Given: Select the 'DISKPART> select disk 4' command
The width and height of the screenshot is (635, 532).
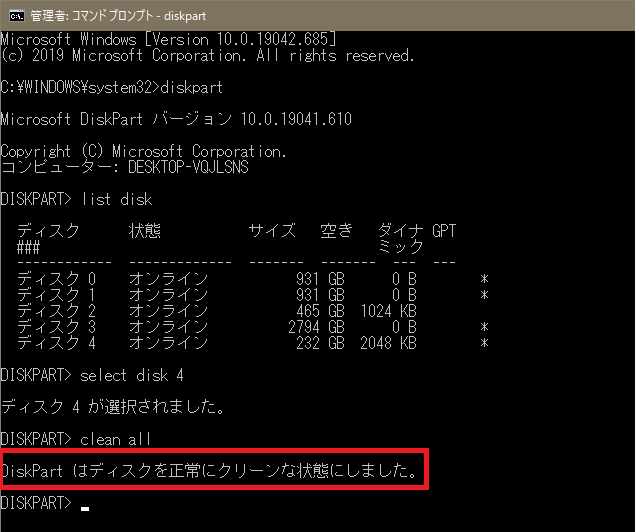Looking at the screenshot, I should 92,375.
